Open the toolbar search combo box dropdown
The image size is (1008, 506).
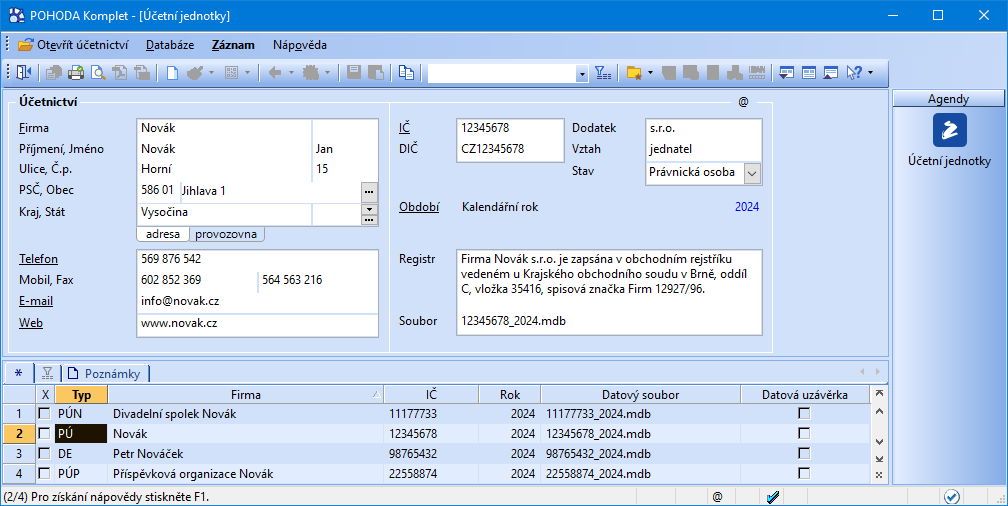[x=582, y=74]
